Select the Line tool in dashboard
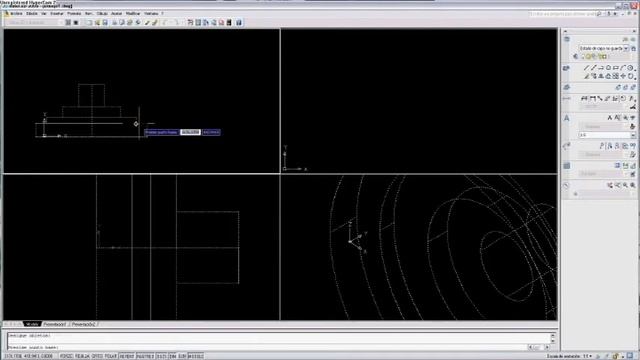This screenshot has width=640, height=360. pos(586,68)
